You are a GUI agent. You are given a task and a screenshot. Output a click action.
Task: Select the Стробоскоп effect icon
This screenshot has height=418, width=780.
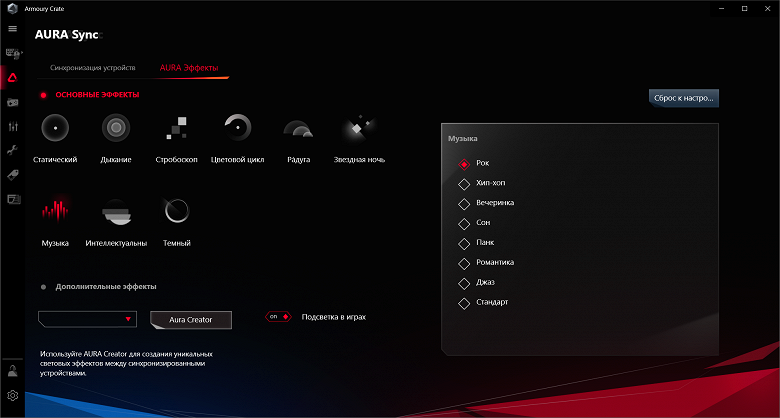click(x=176, y=128)
